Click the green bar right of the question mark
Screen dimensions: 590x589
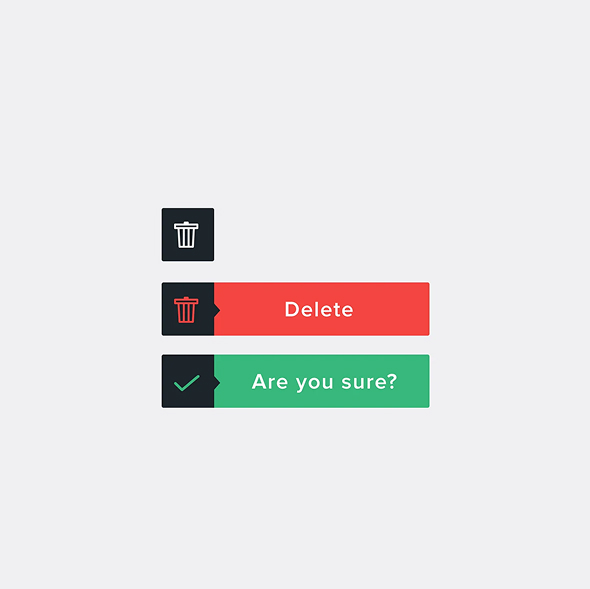pyautogui.click(x=414, y=381)
